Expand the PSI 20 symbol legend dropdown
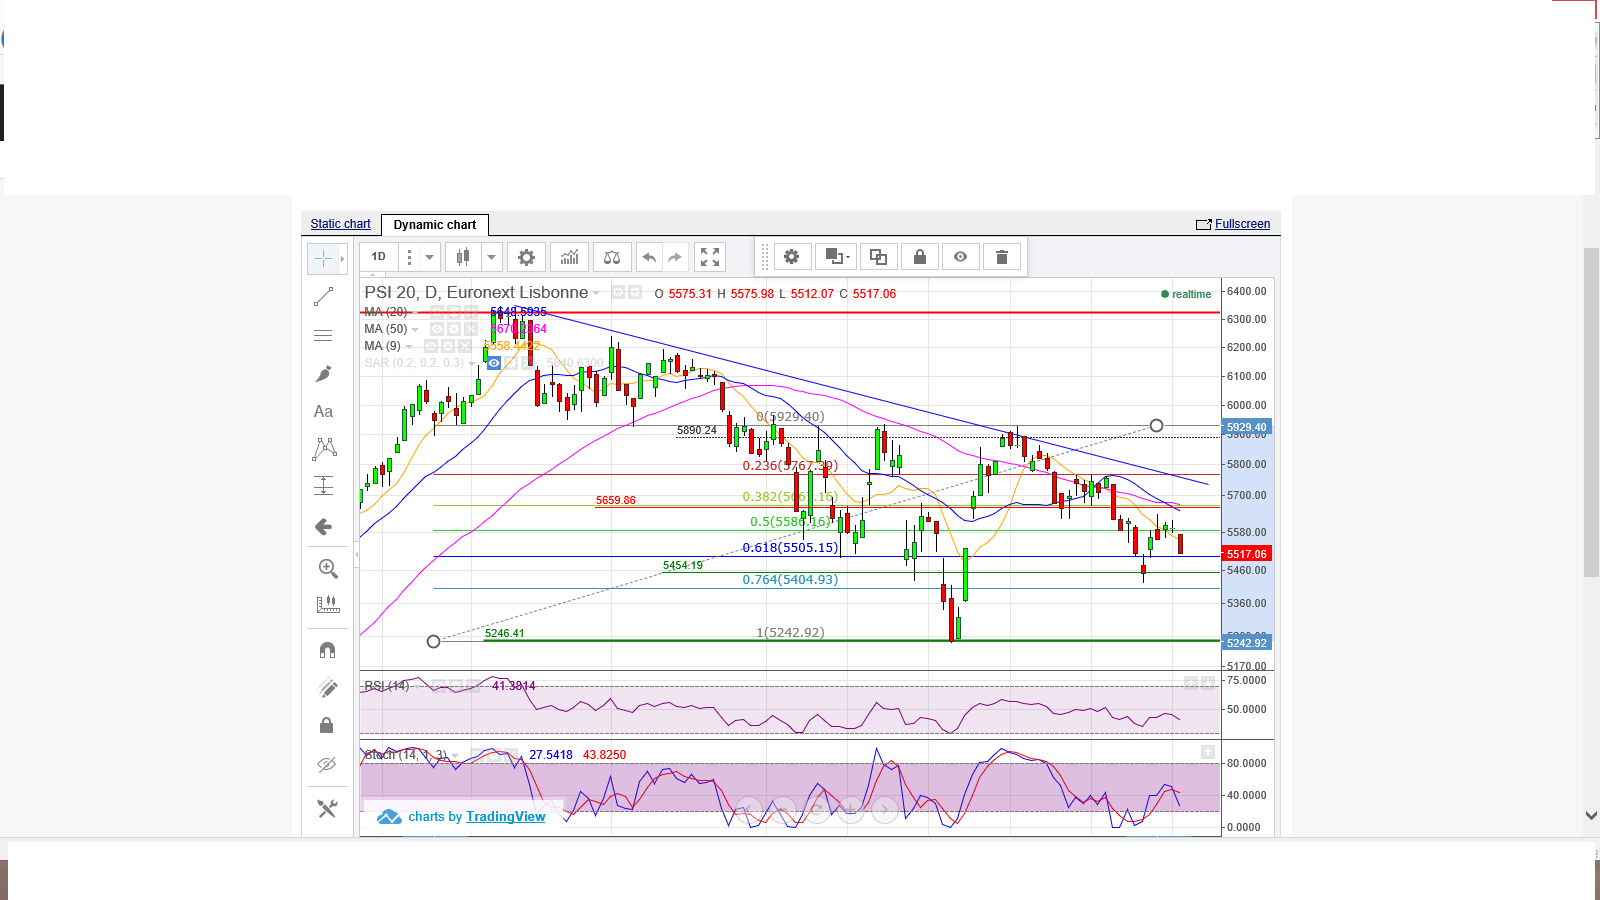1600x900 pixels. [596, 293]
